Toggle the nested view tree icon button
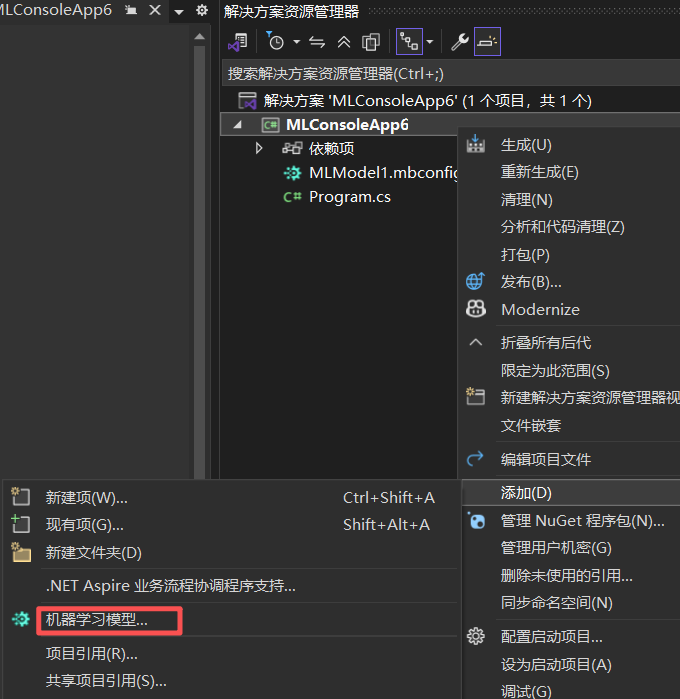The image size is (680, 699). pos(409,42)
